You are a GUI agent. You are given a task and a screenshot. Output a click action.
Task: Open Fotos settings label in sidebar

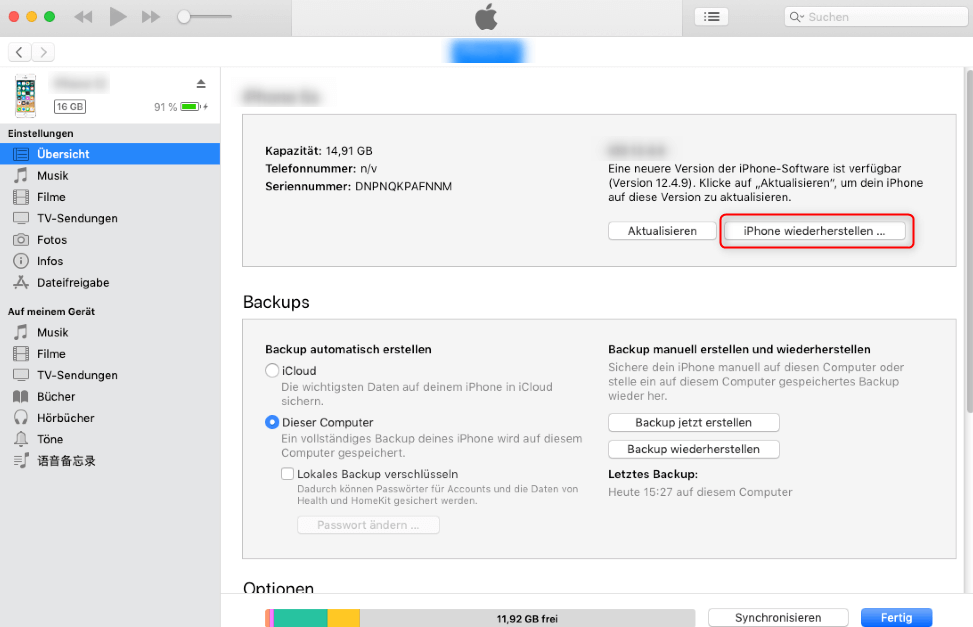pos(52,240)
